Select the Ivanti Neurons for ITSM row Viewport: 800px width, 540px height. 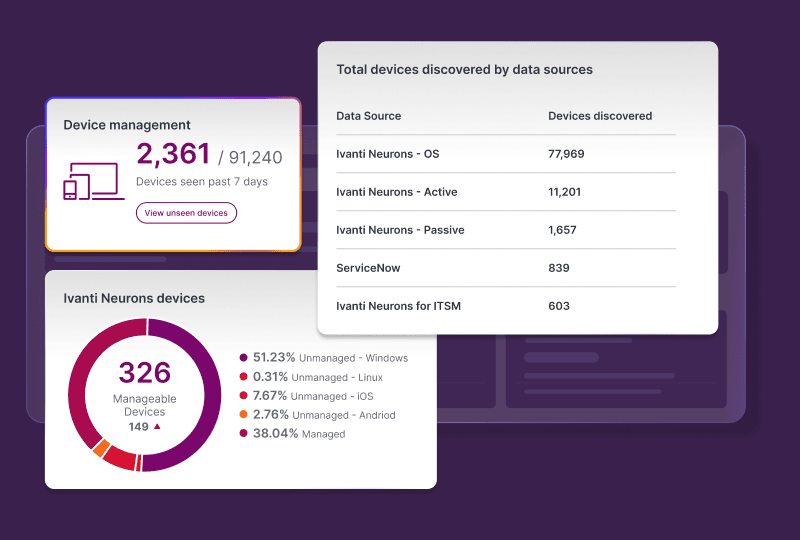tap(506, 306)
